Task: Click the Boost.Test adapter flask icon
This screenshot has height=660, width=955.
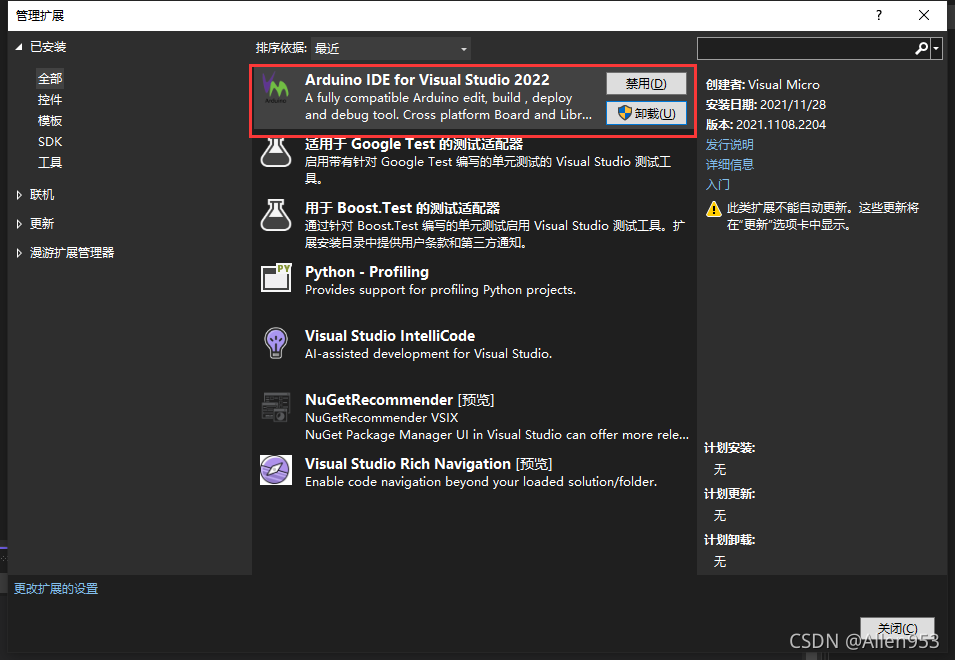Action: (x=276, y=216)
